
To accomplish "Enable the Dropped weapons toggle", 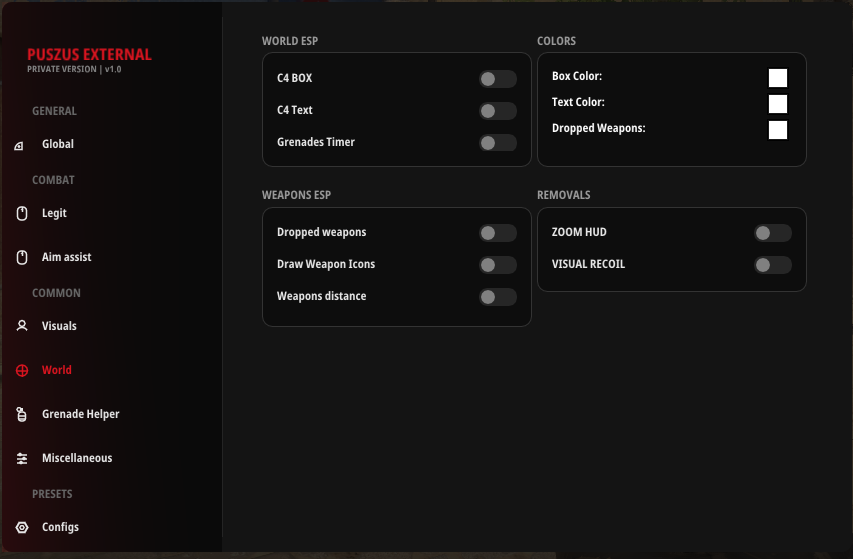I will (498, 233).
